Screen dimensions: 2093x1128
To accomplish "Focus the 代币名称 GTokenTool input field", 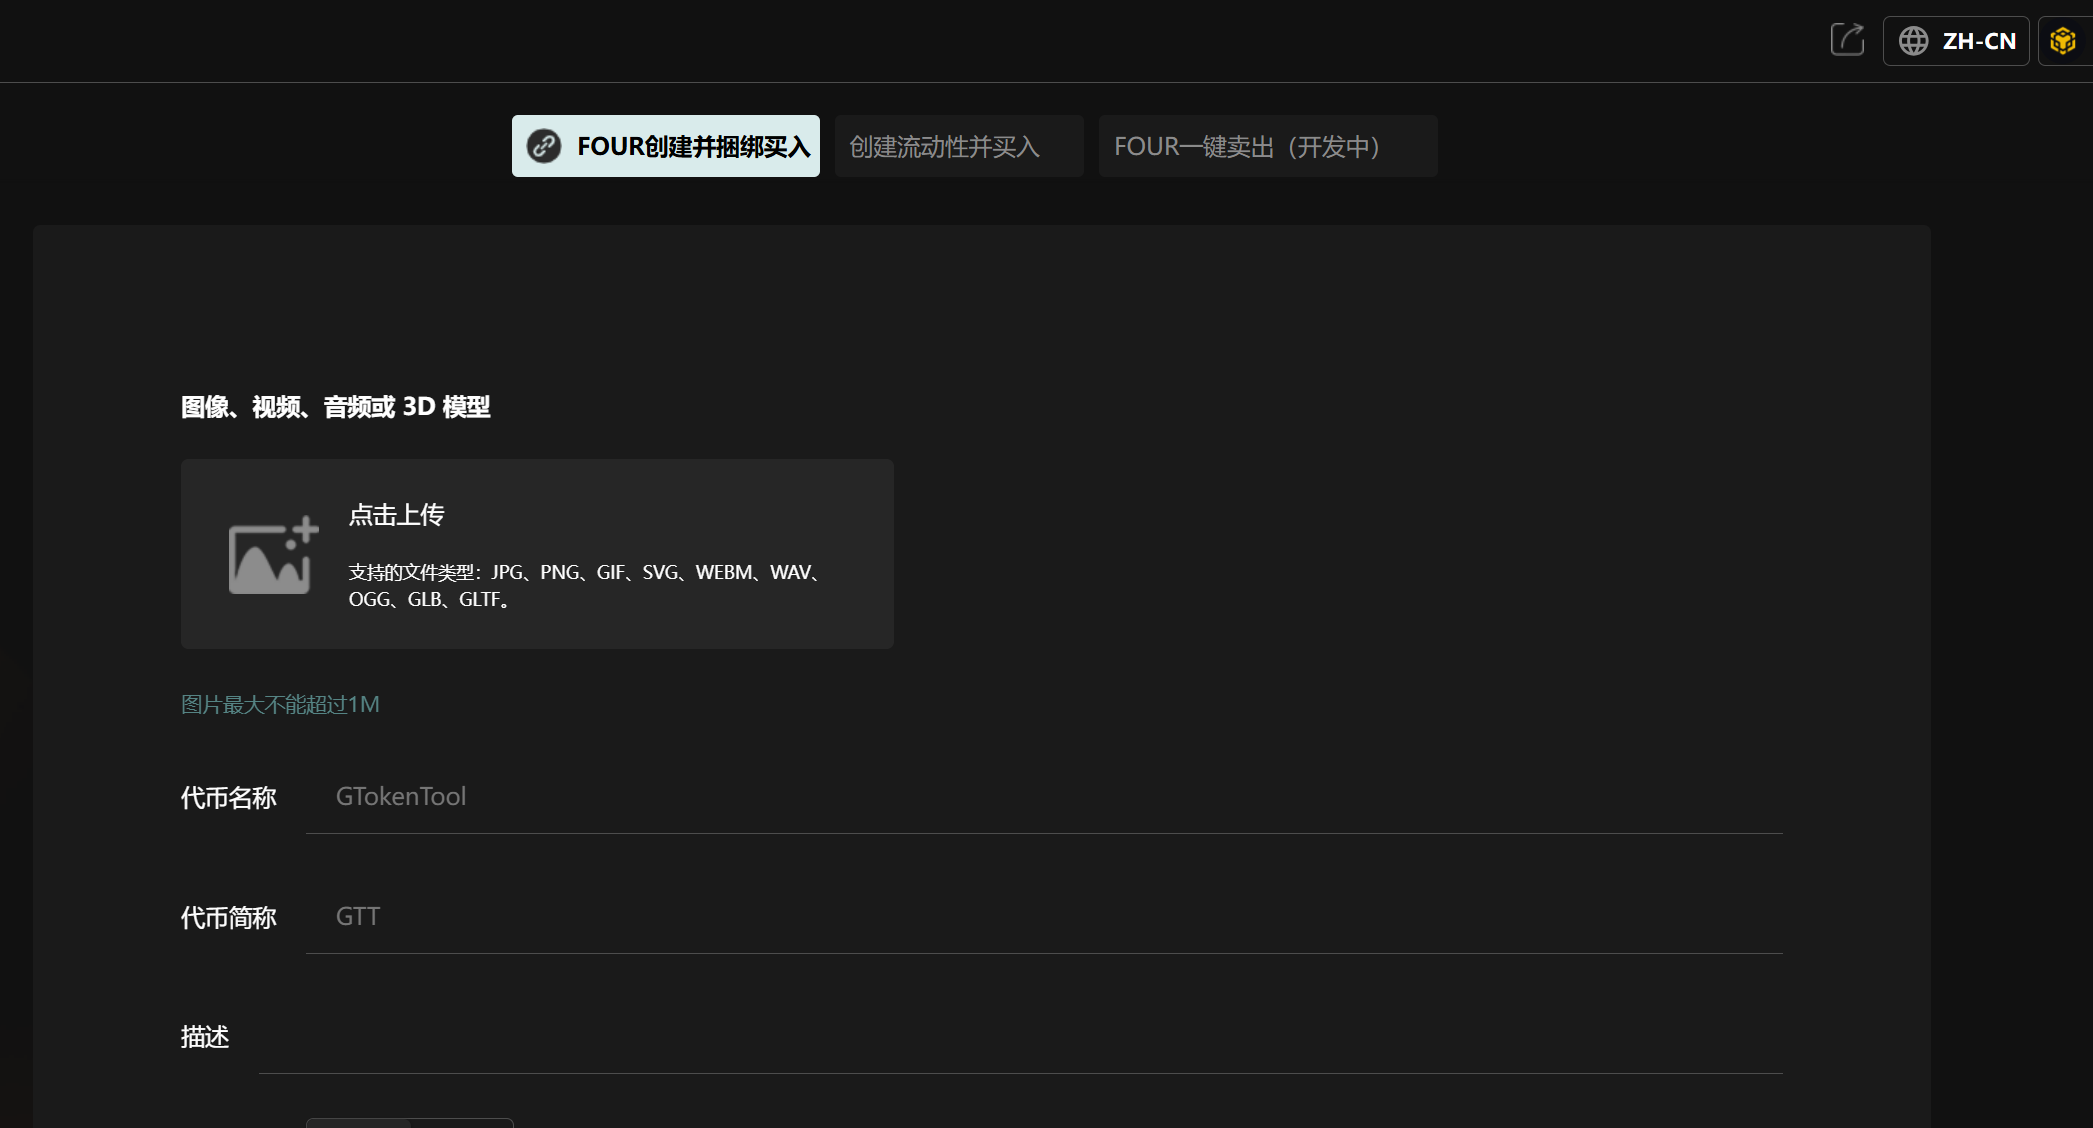I will 1043,797.
